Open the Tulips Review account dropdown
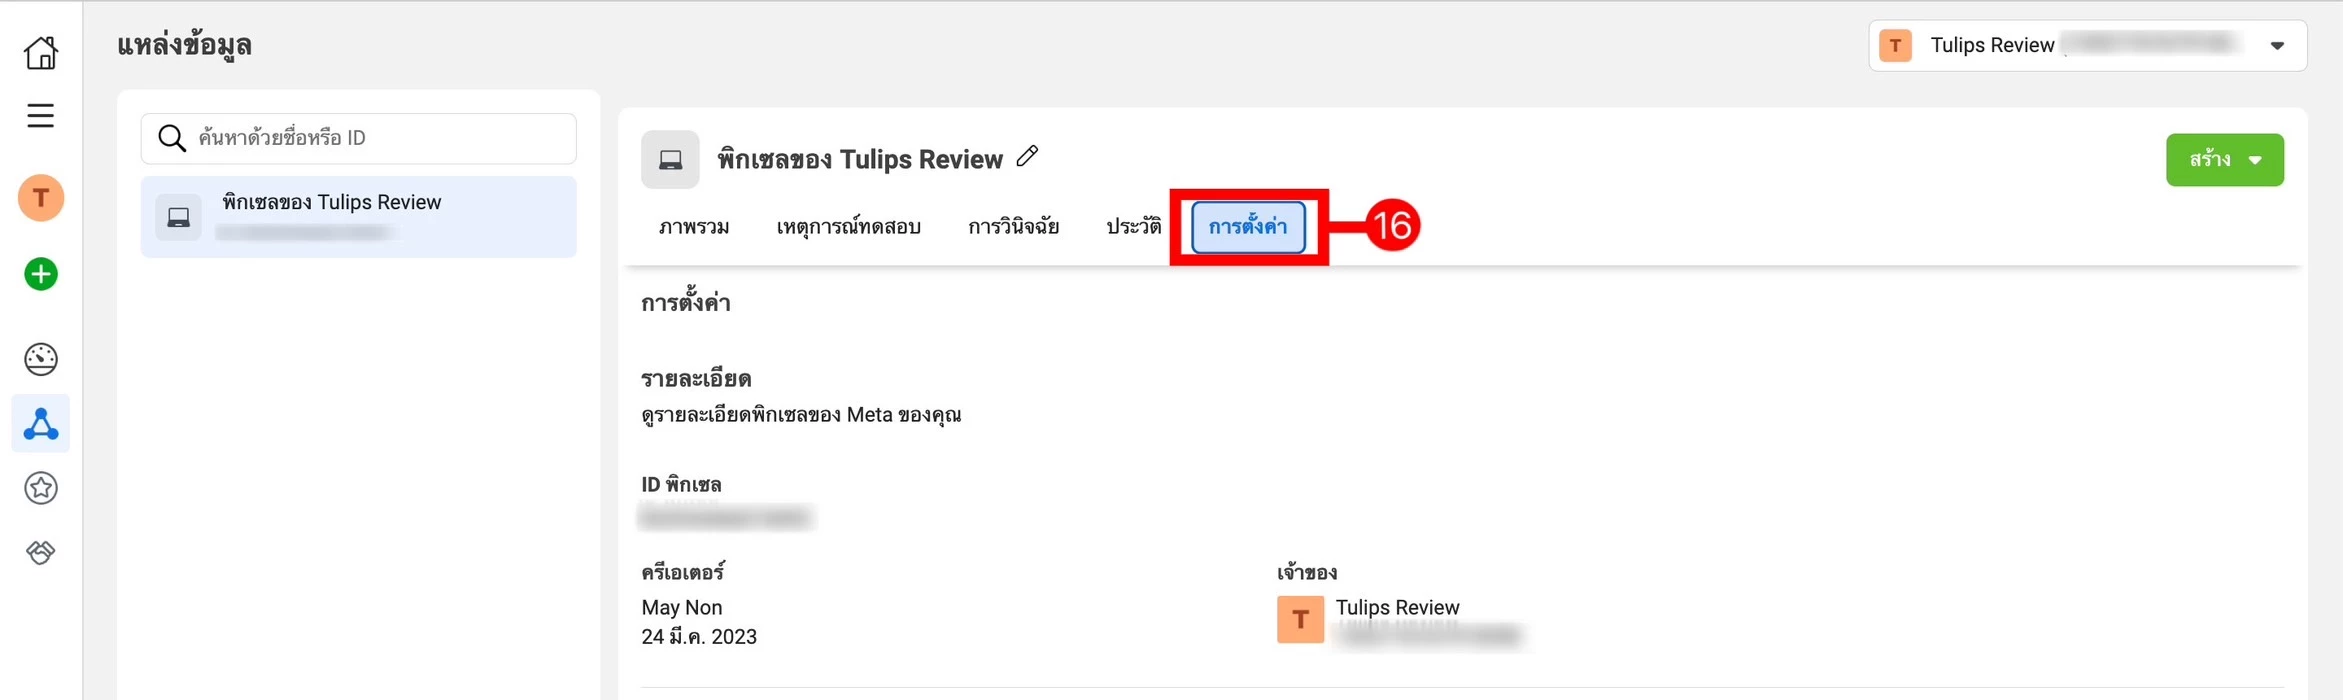Viewport: 2343px width, 700px height. 2087,46
